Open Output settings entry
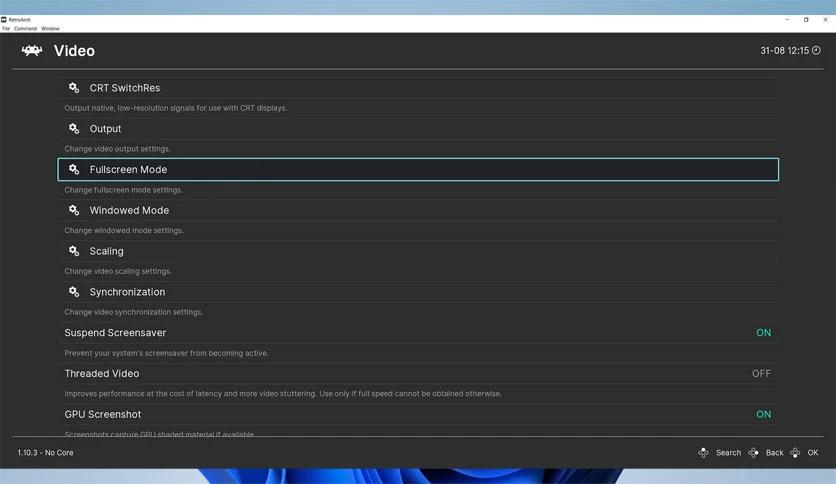The width and height of the screenshot is (836, 484). coord(418,128)
